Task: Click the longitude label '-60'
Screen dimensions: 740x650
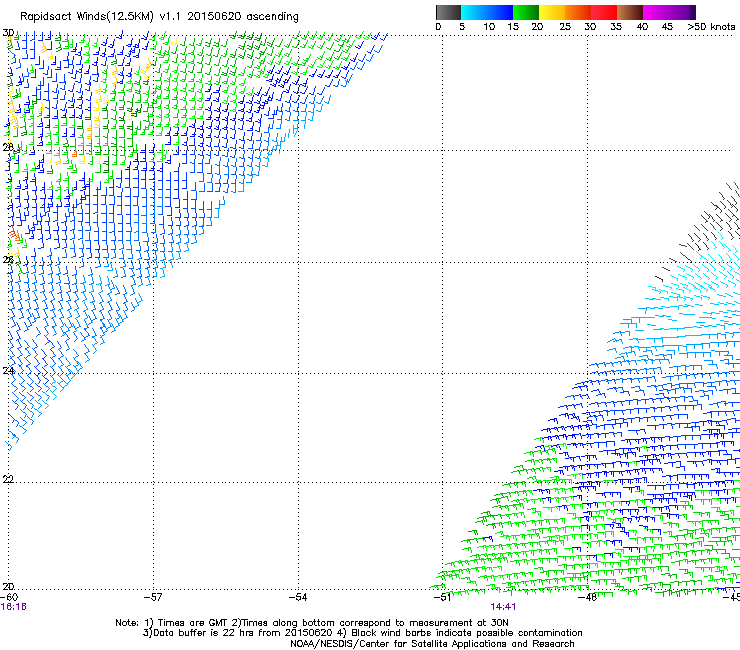Action: click(9, 597)
